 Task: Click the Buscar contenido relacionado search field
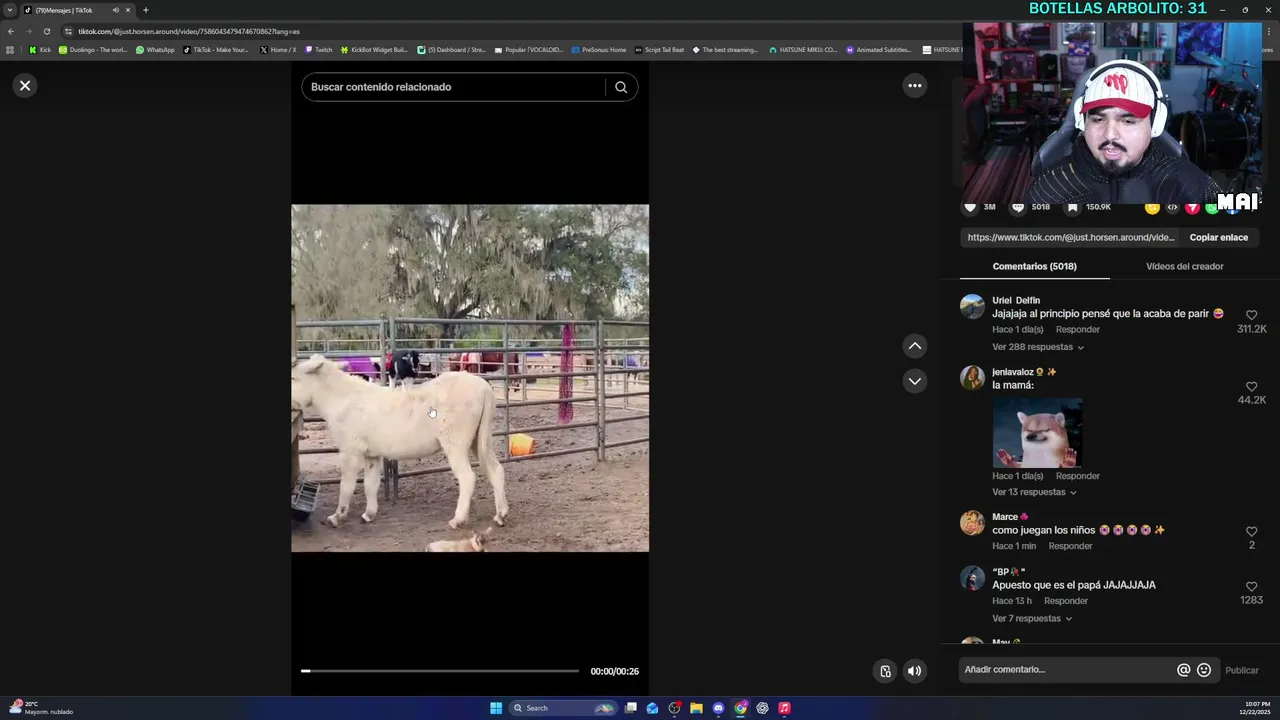pos(456,87)
